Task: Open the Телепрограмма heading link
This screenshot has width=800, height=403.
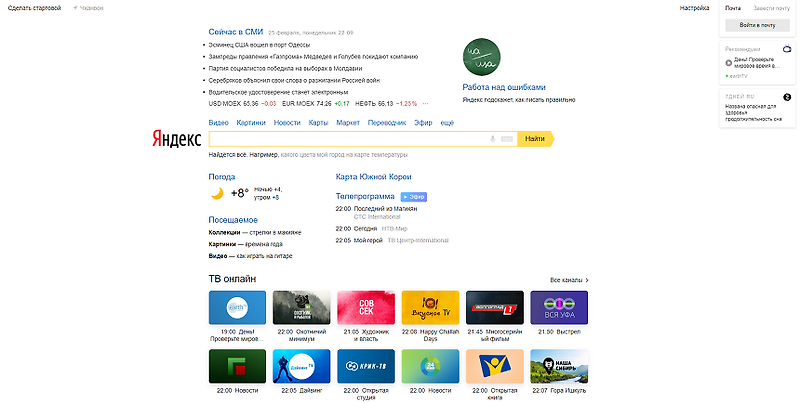Action: click(365, 196)
